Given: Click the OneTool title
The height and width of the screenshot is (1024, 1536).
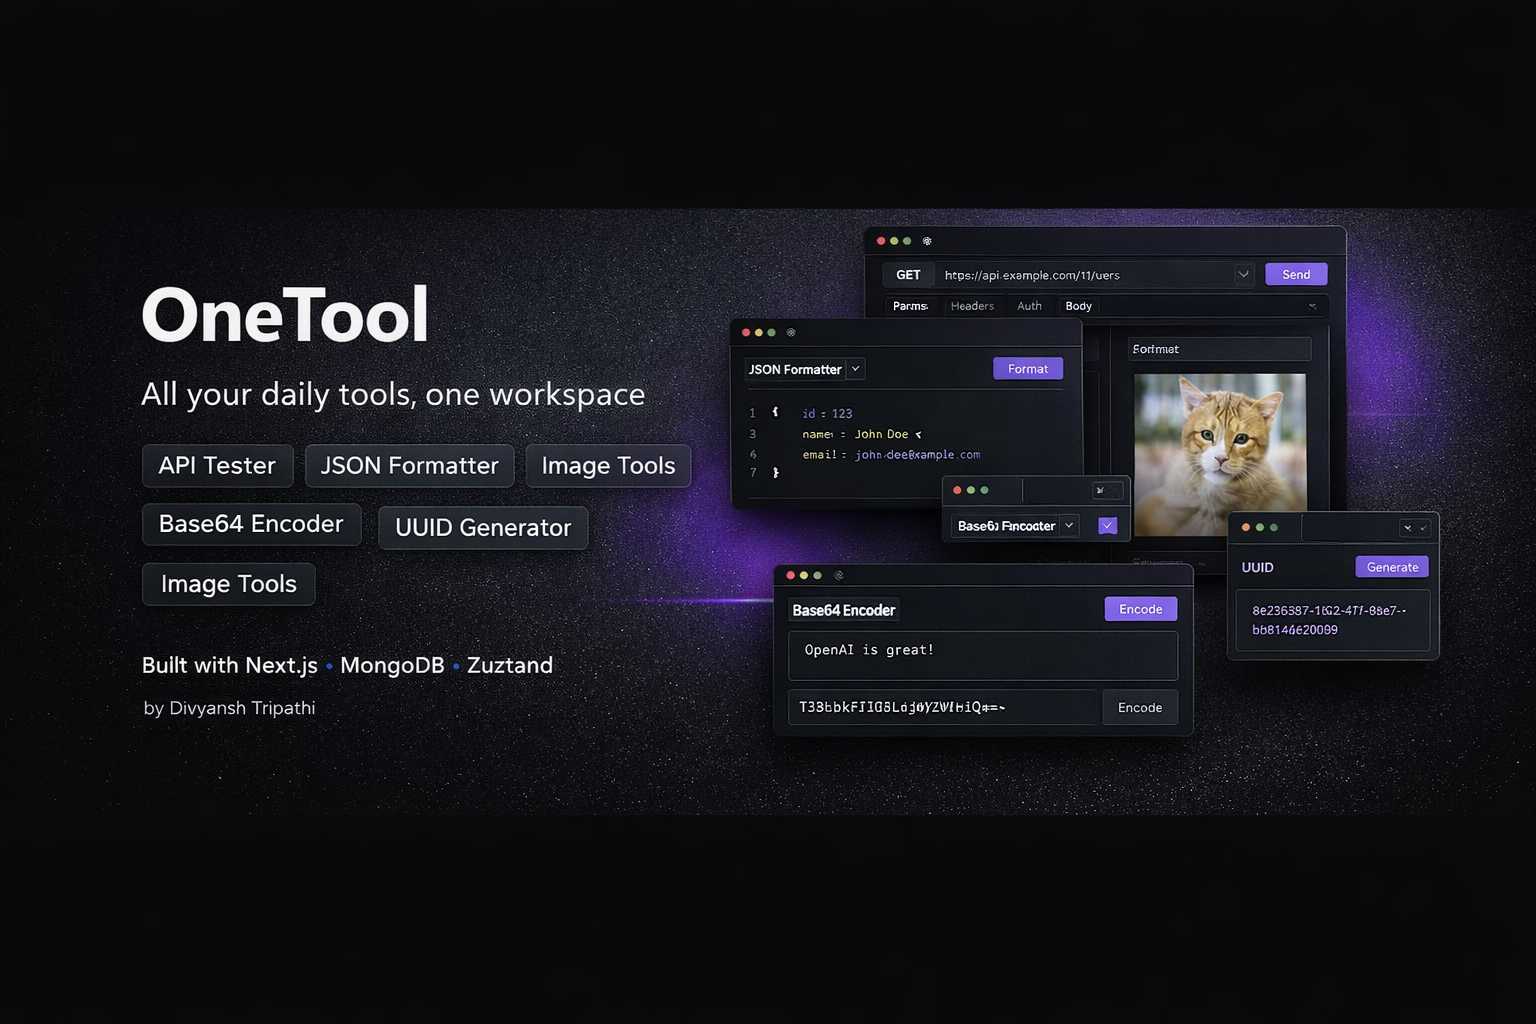Looking at the screenshot, I should tap(285, 315).
